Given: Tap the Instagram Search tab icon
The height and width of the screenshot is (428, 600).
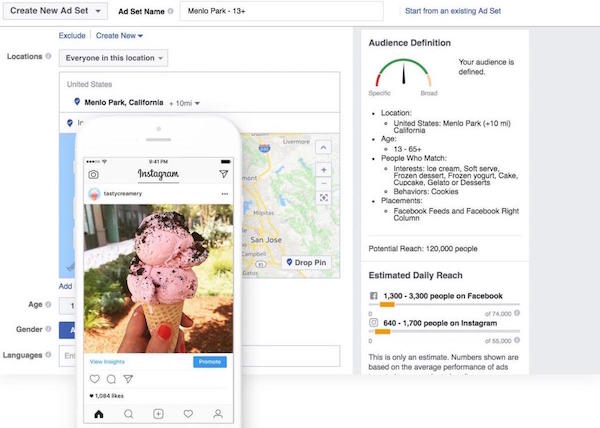Looking at the screenshot, I should click(x=129, y=414).
